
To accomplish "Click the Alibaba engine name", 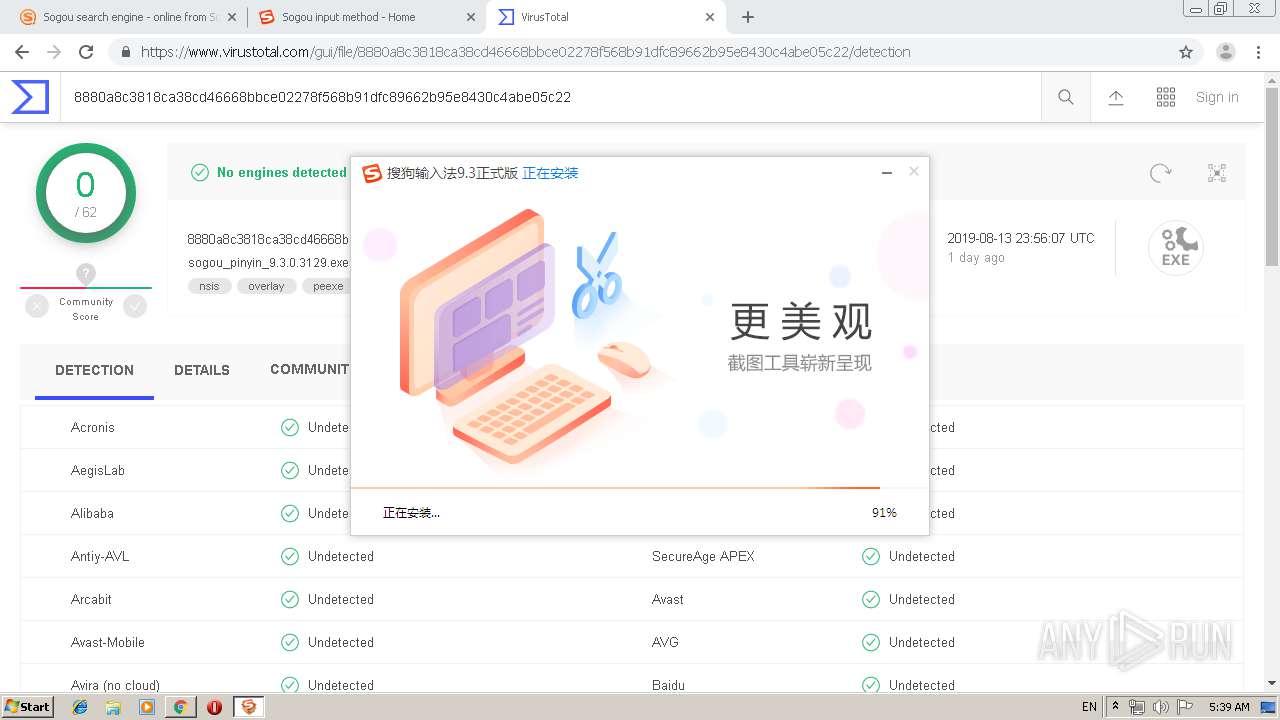I will pyautogui.click(x=92, y=513).
